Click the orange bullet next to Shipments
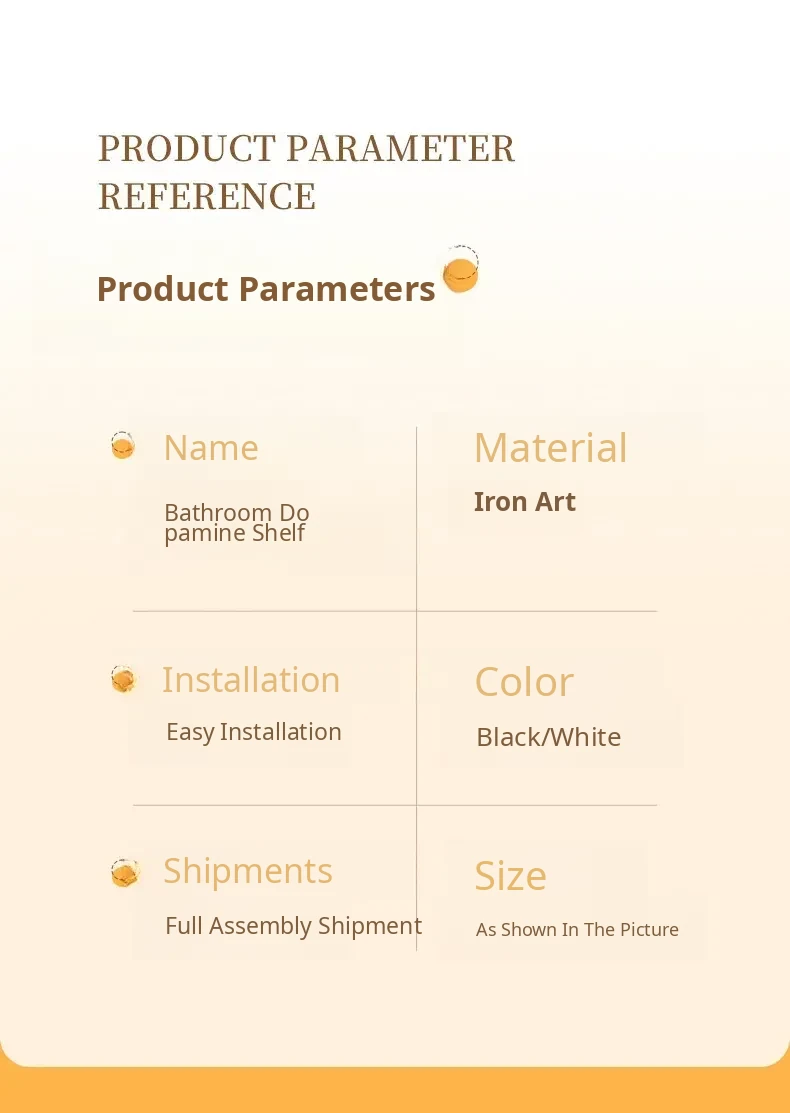 [x=124, y=873]
